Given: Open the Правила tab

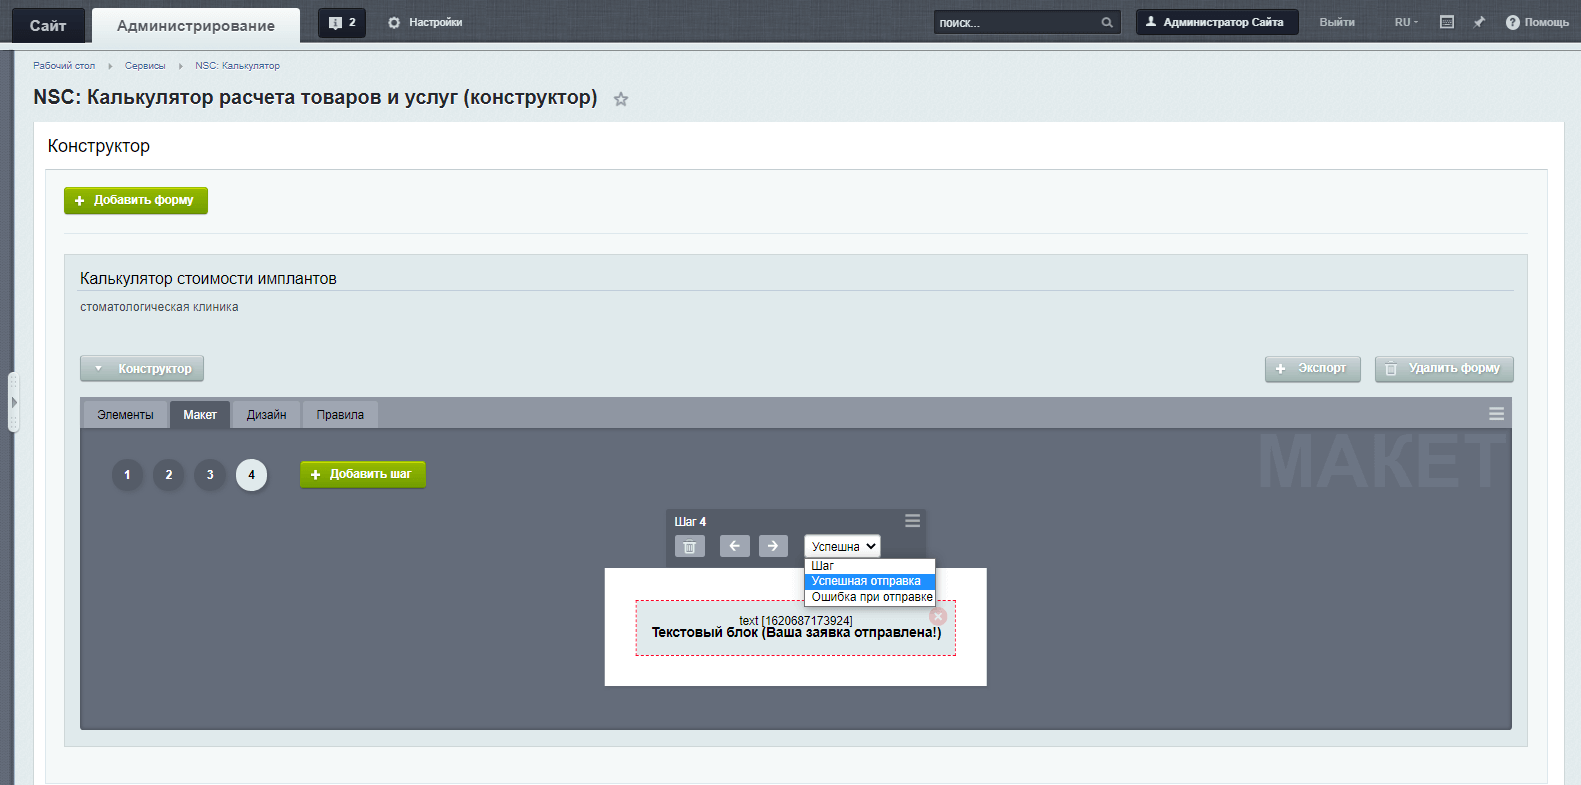Looking at the screenshot, I should (340, 415).
